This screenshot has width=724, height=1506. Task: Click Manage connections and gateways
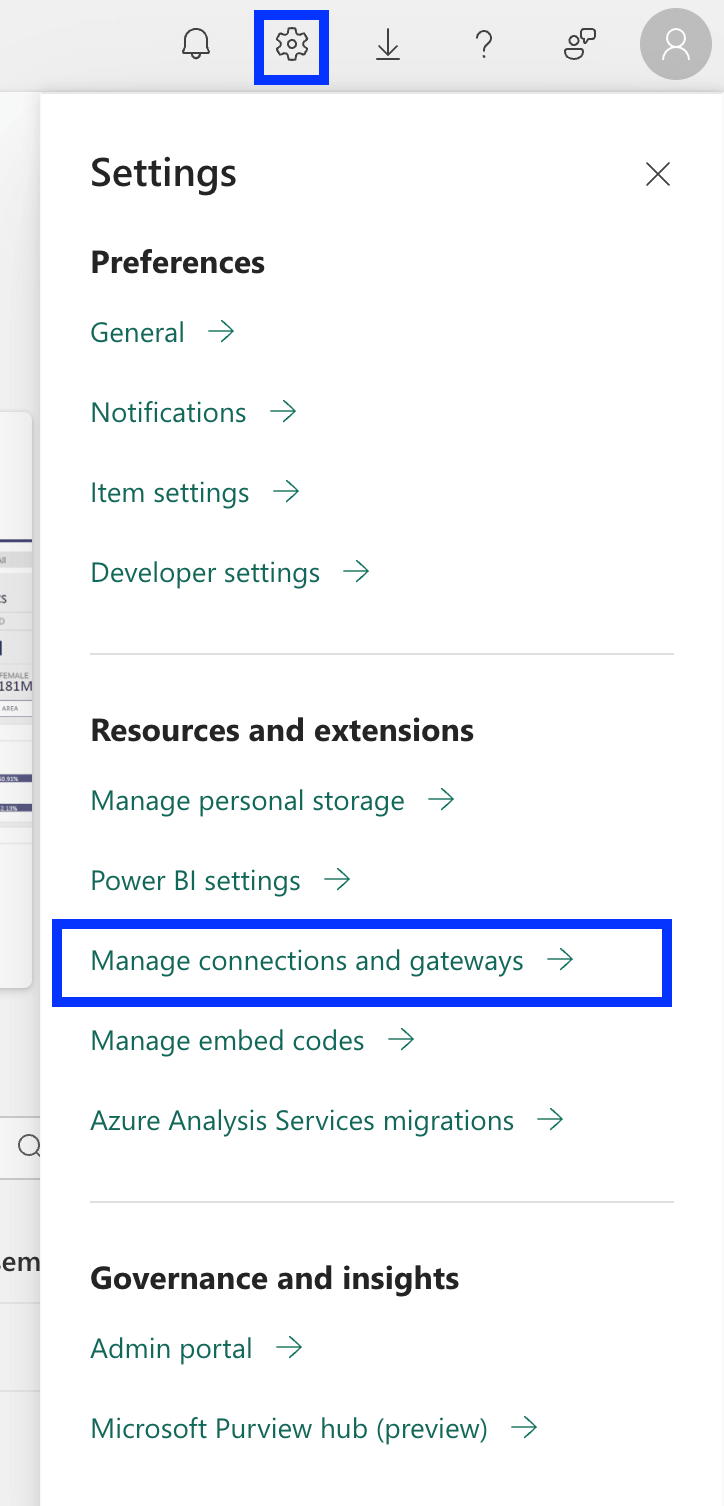coord(307,961)
